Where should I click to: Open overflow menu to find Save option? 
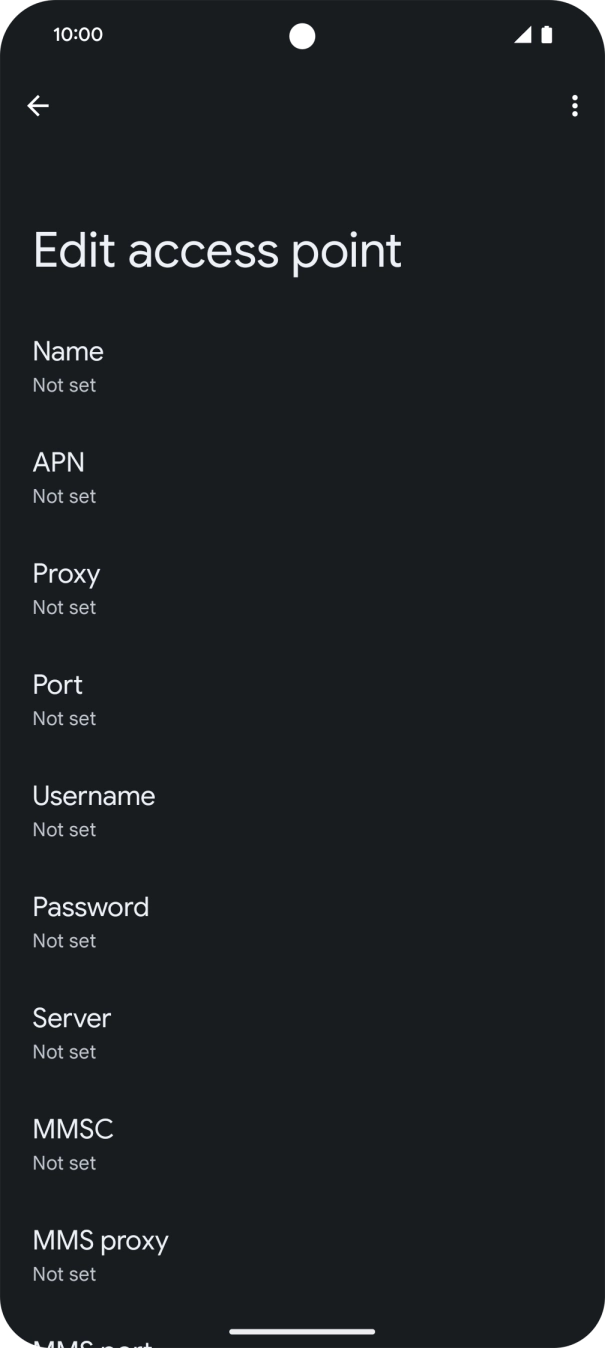[574, 105]
